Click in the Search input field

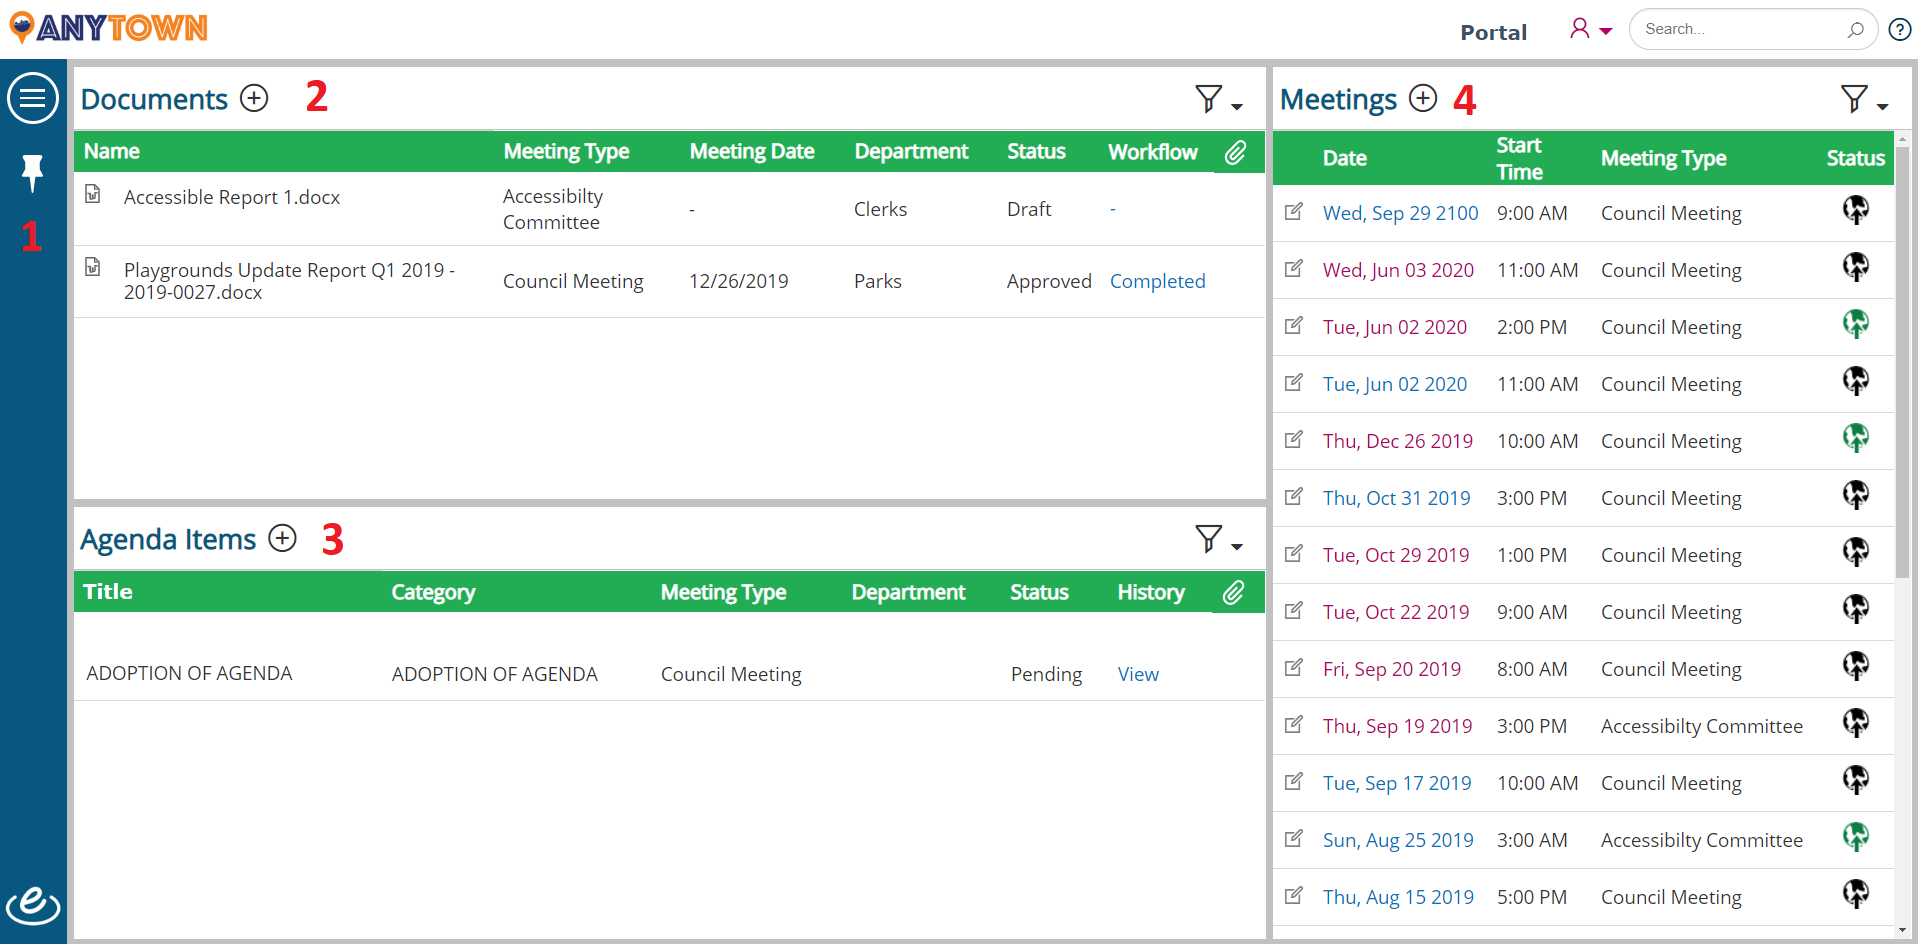click(x=1741, y=29)
